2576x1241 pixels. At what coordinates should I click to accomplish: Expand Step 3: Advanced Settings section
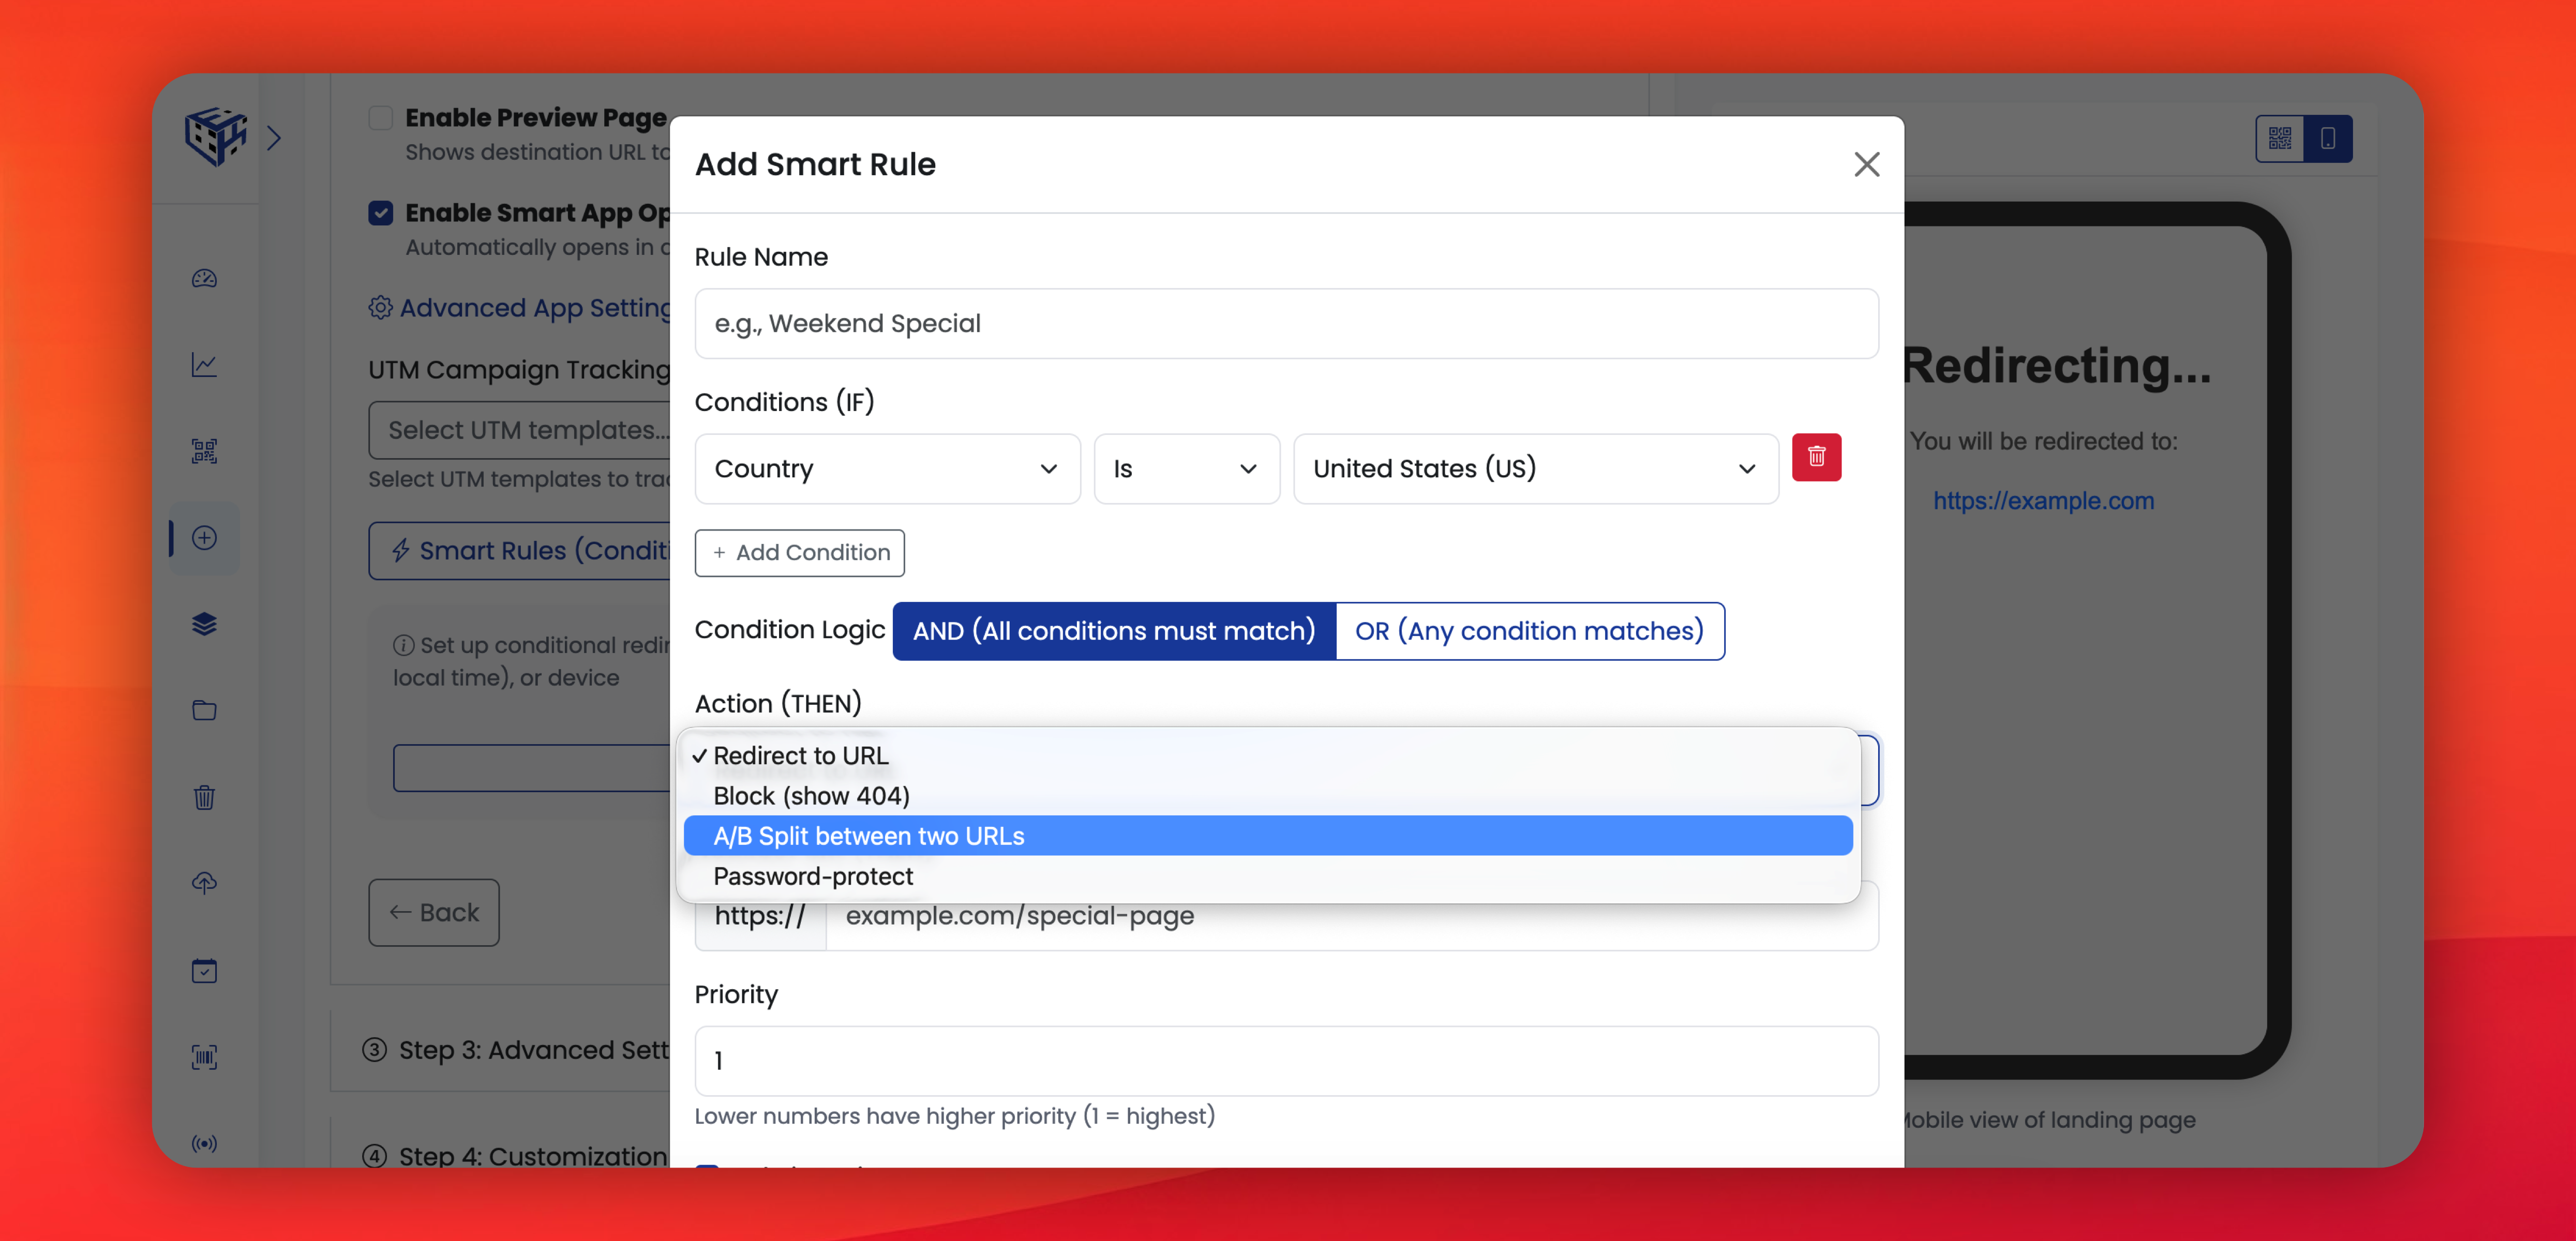coord(516,1049)
